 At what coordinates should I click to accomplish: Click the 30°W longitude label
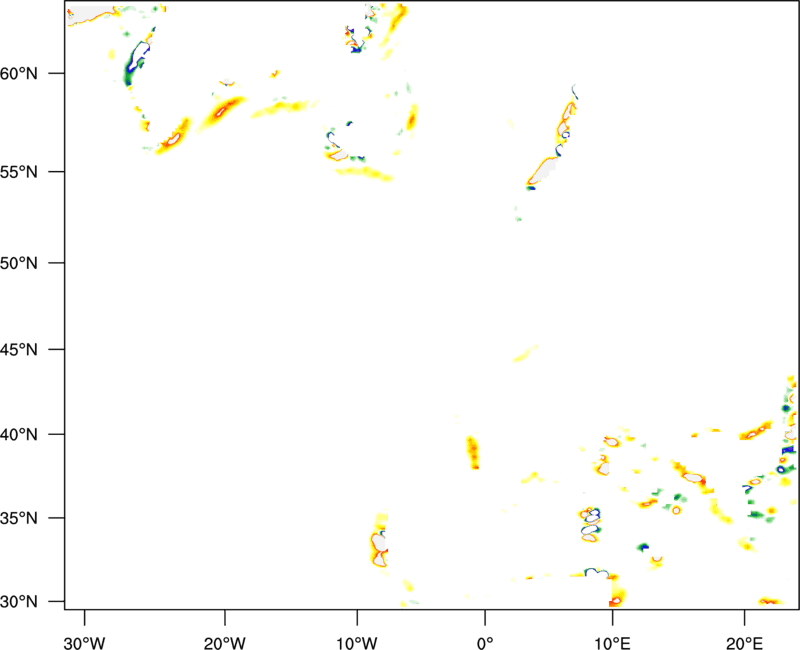tap(84, 643)
